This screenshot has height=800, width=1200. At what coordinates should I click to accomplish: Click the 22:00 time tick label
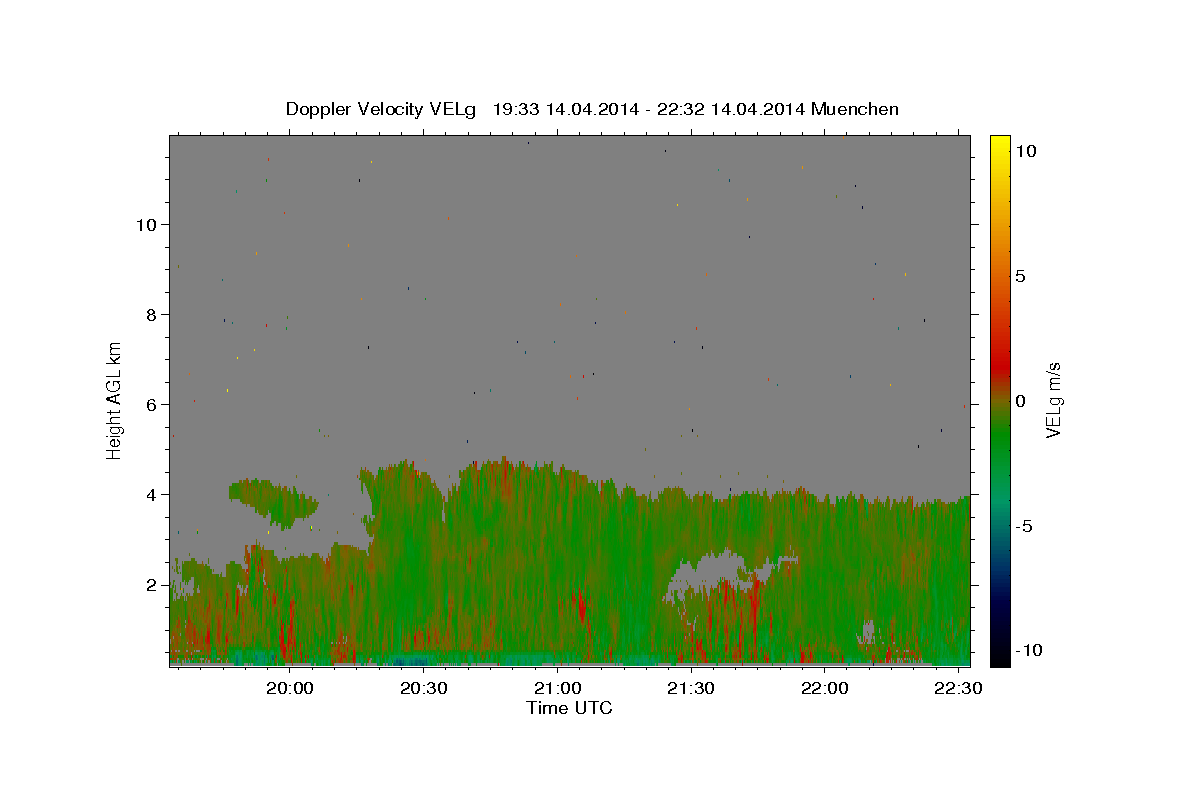tap(824, 688)
